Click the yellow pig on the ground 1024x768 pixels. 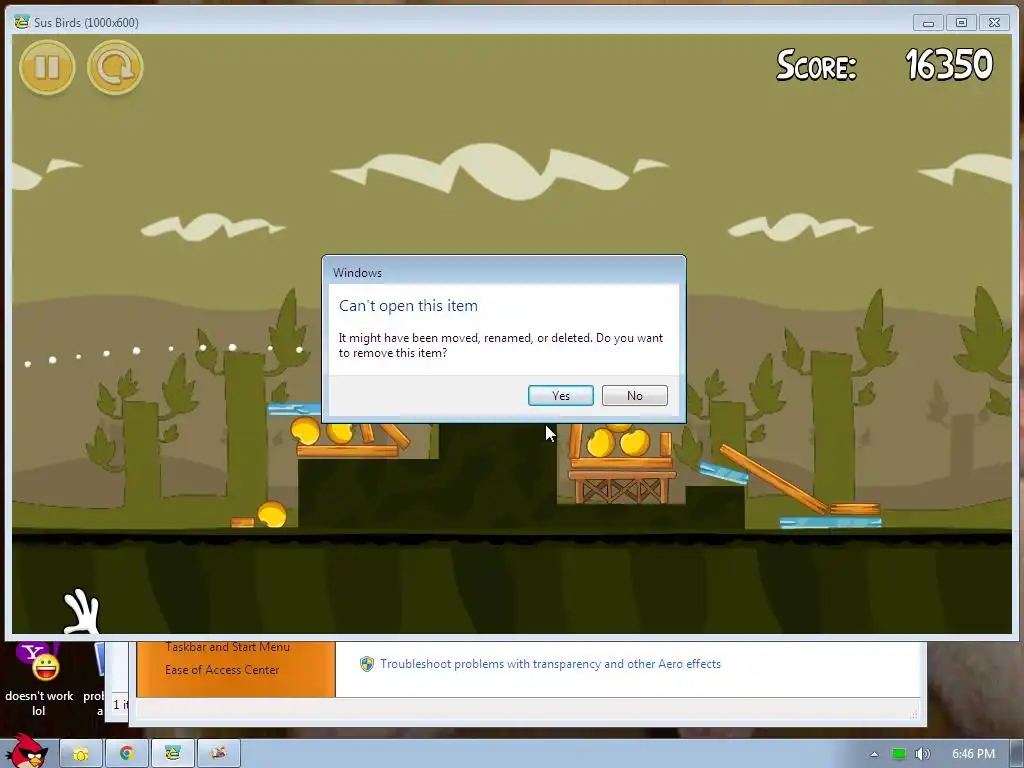pyautogui.click(x=272, y=514)
